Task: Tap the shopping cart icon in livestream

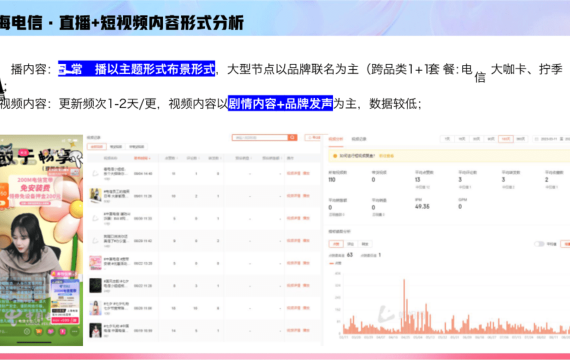Action: [38, 332]
